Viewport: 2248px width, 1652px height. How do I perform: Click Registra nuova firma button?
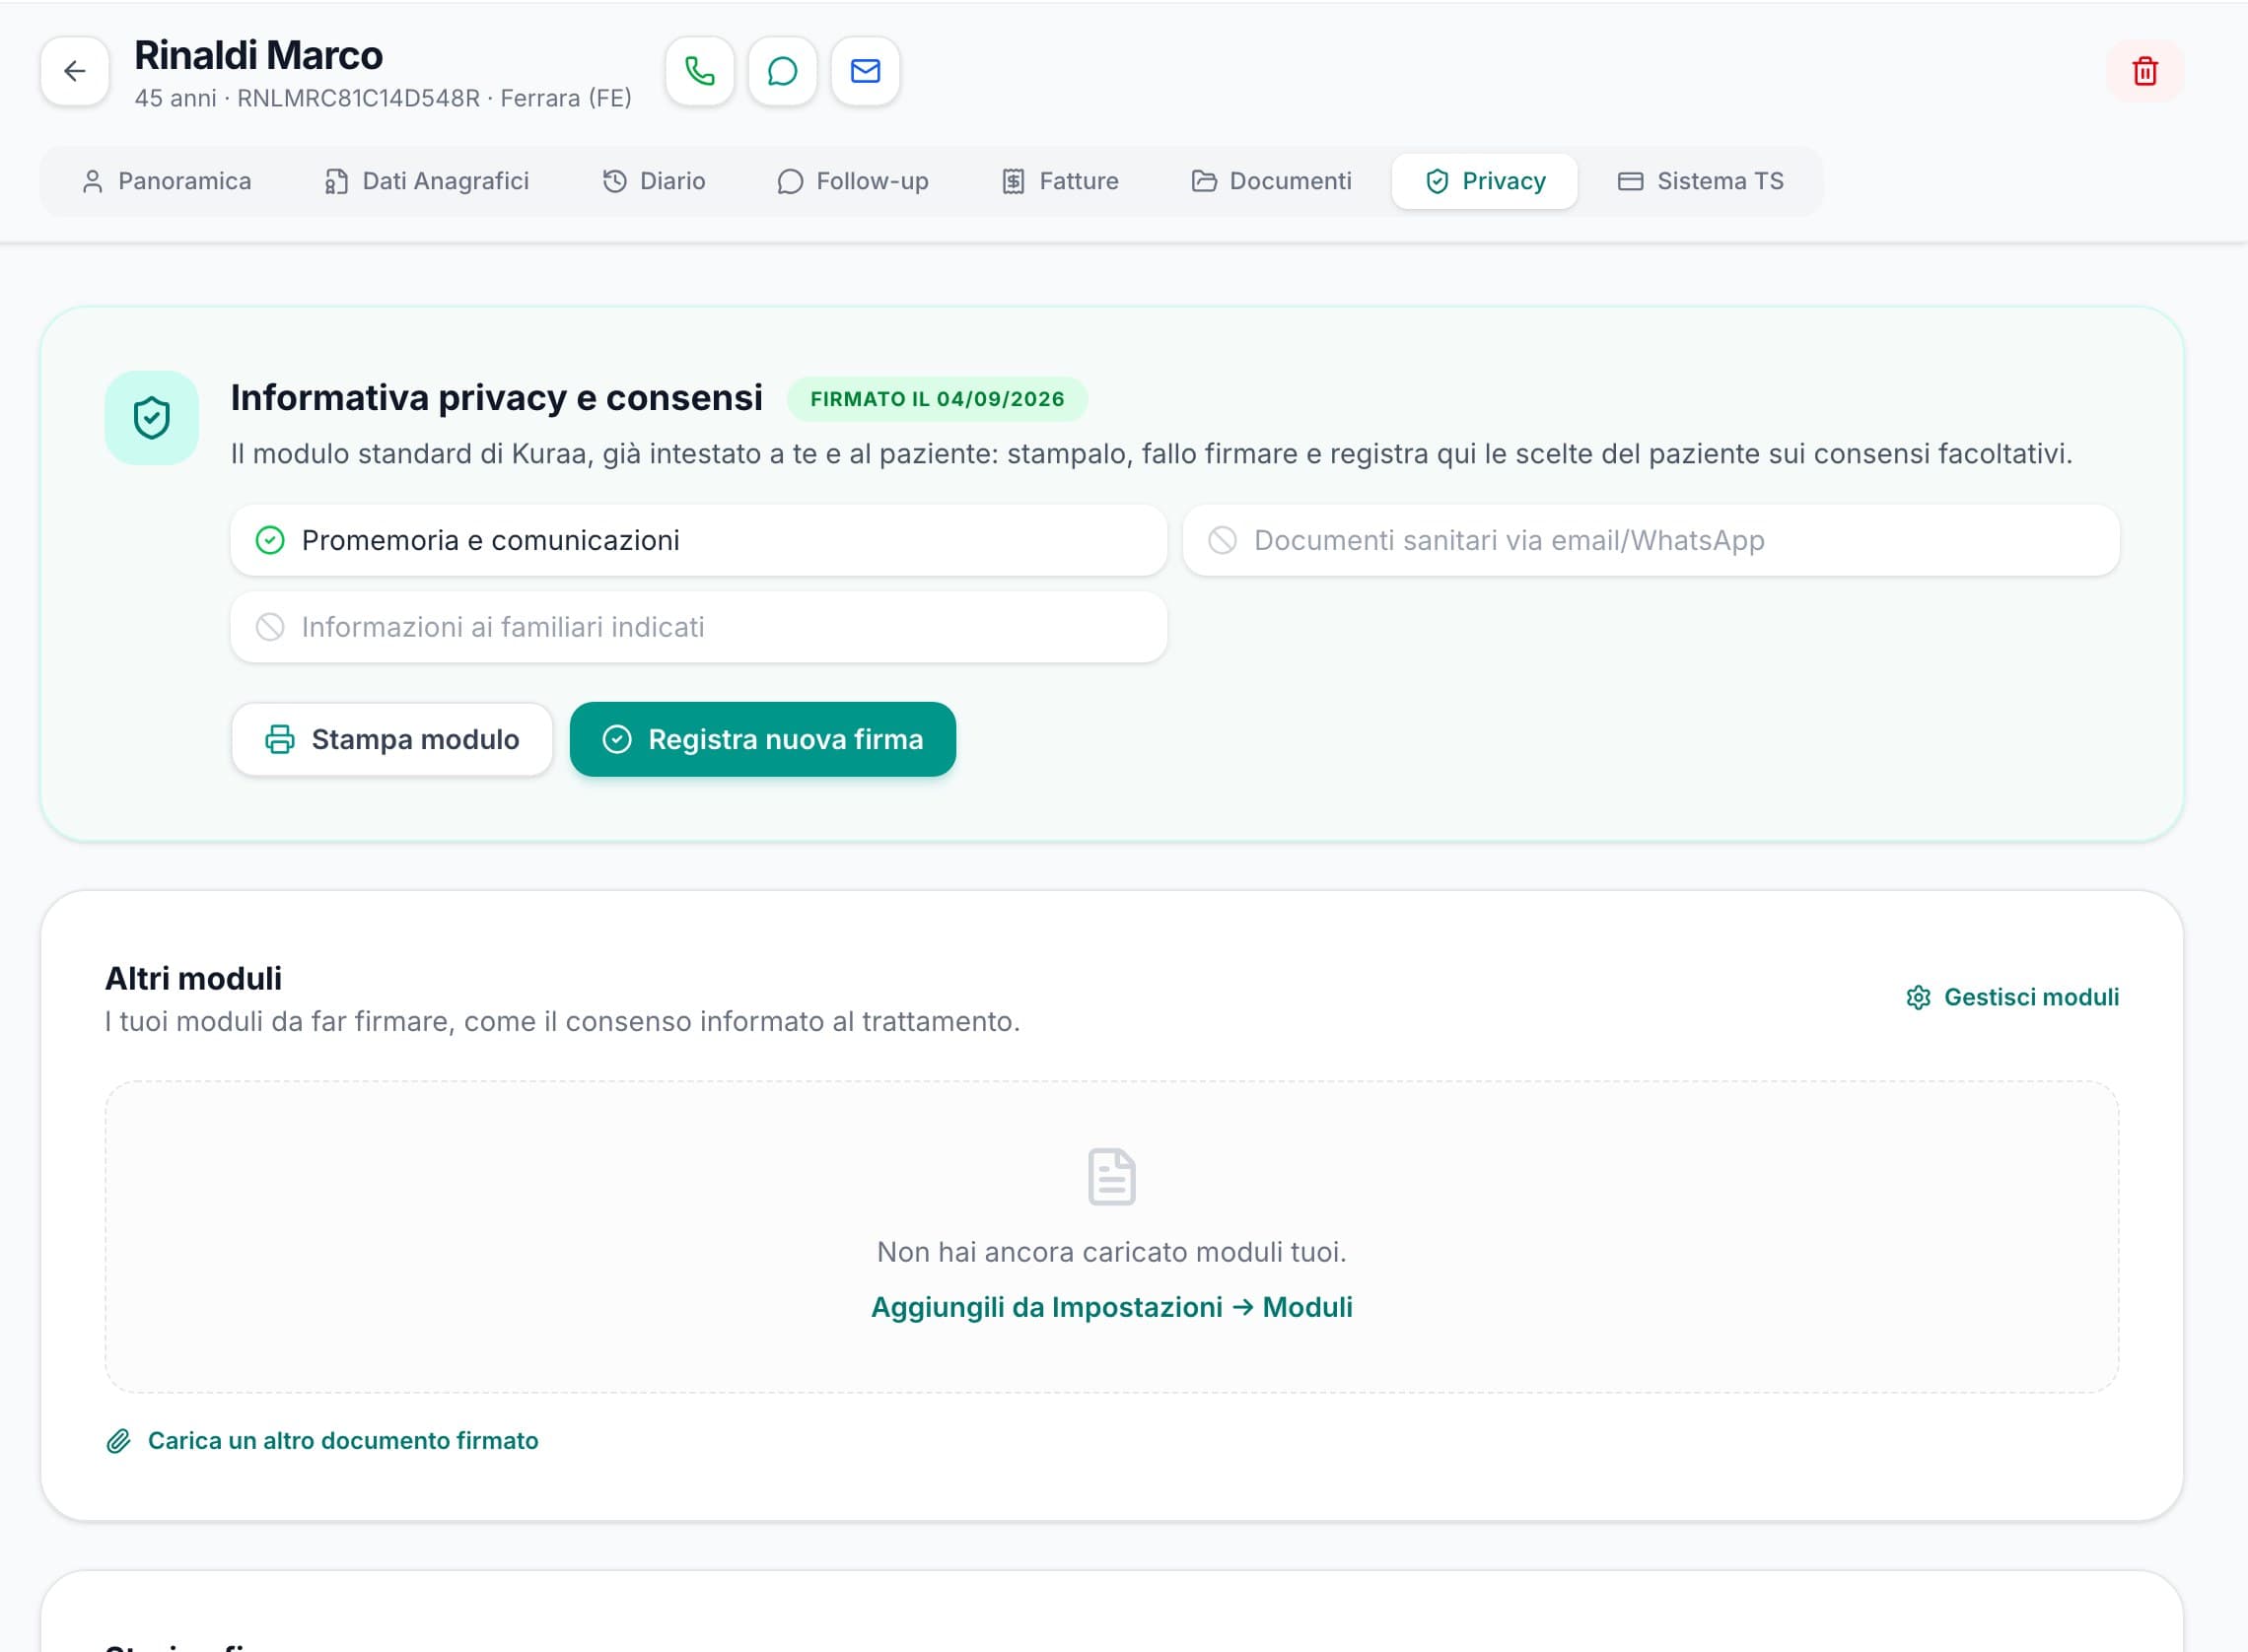coord(763,739)
